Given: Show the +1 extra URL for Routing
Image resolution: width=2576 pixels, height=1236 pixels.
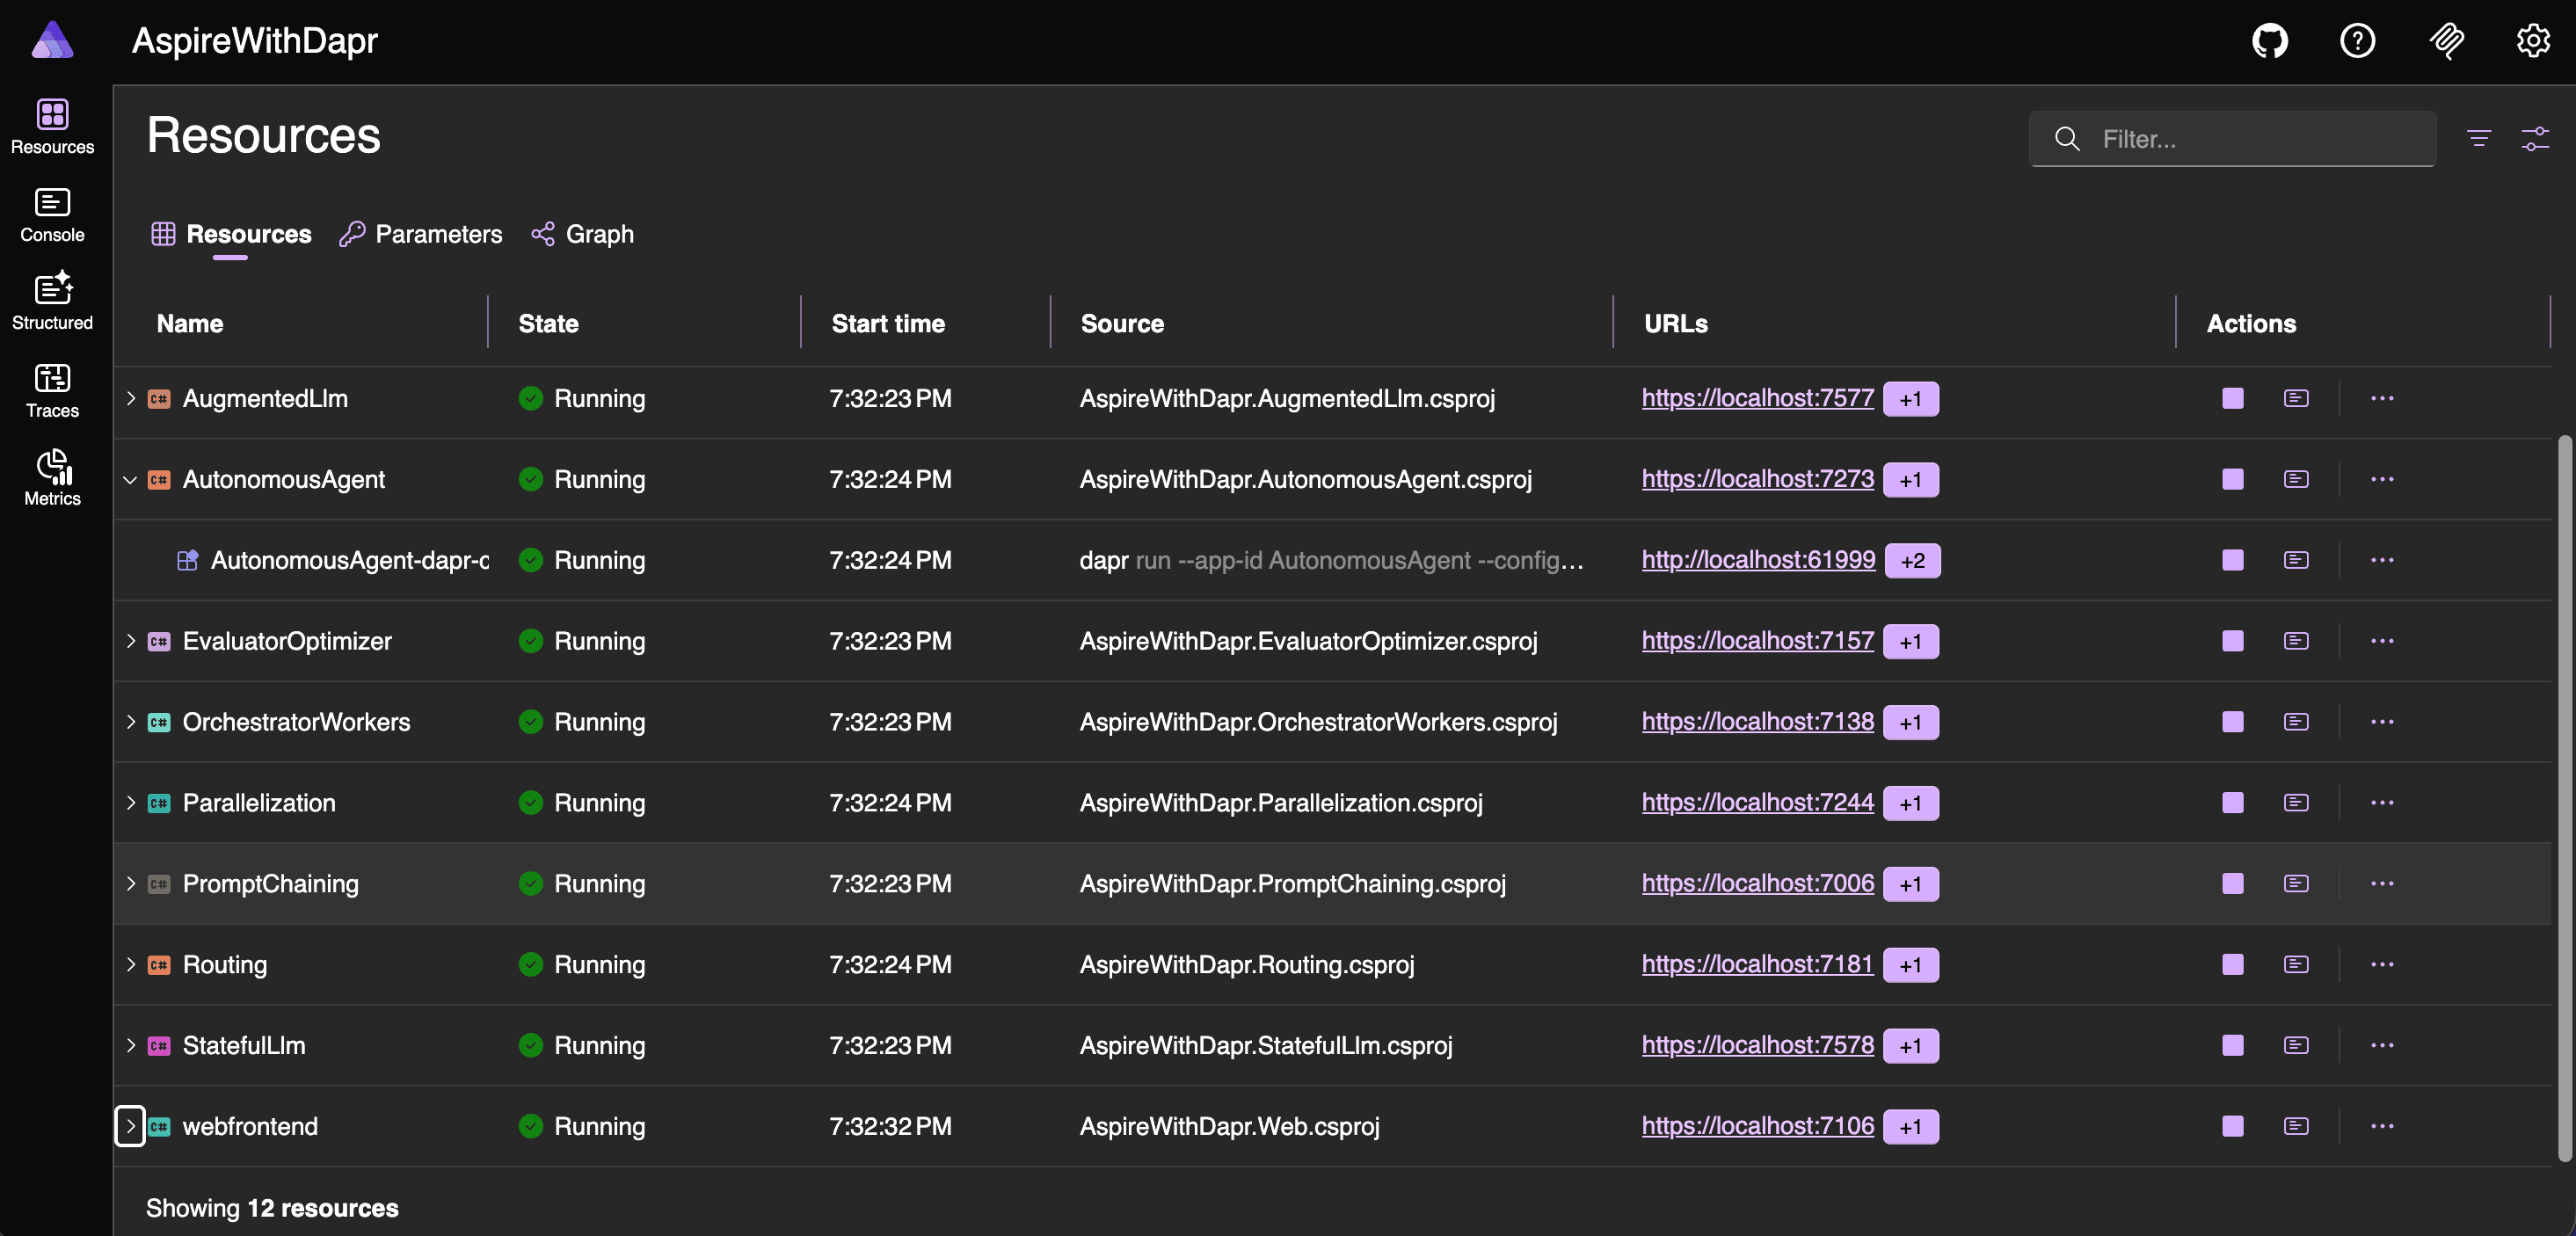Looking at the screenshot, I should (1910, 966).
